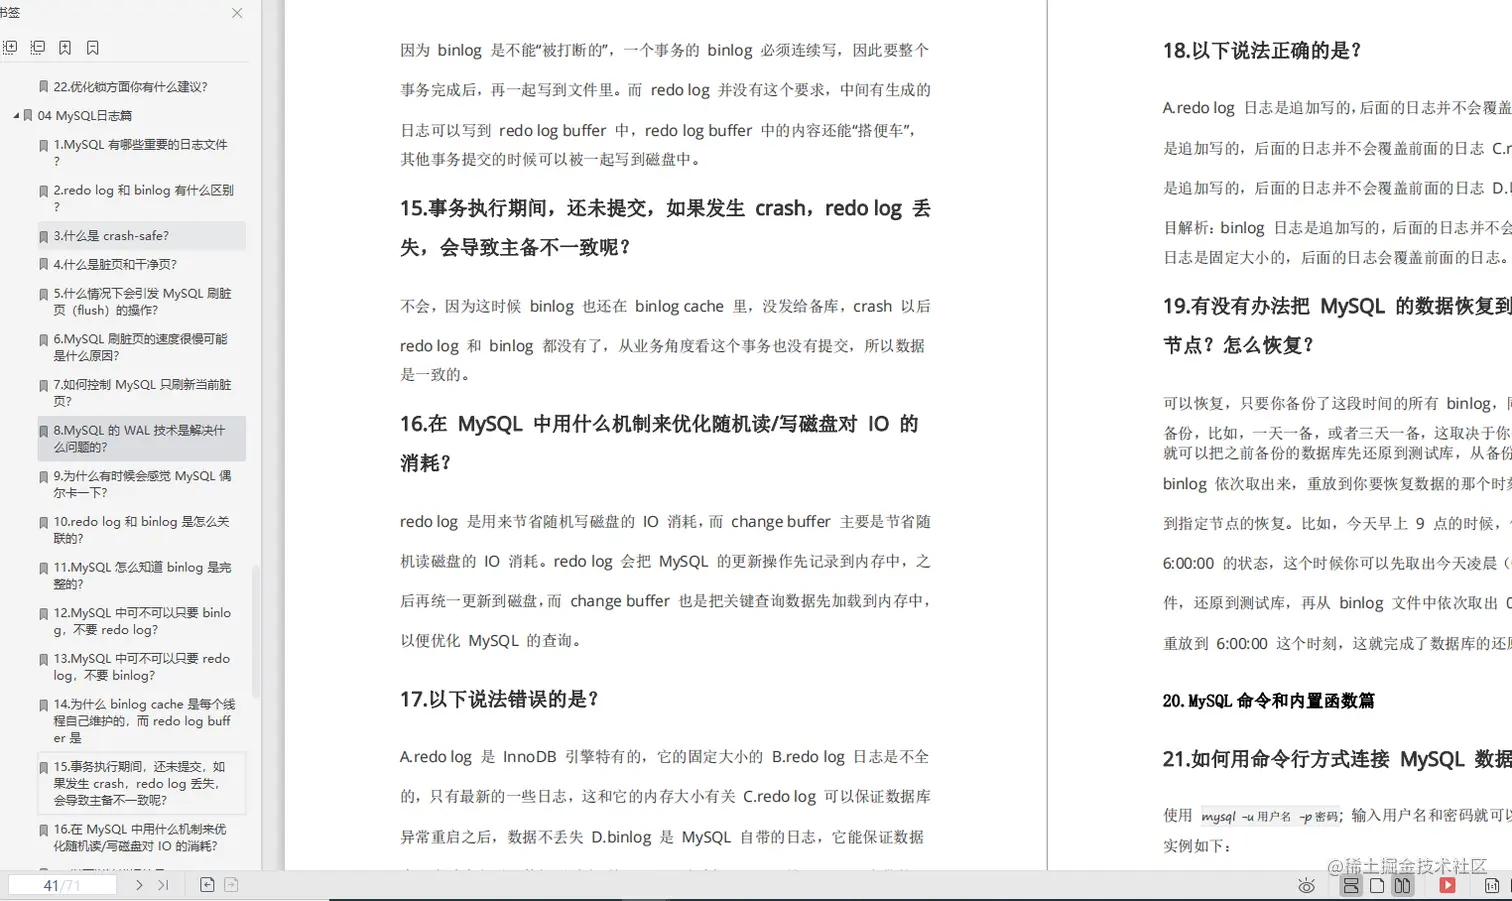1512x901 pixels.
Task: Click bookmark icon beside '22.优化锁方面你有什么建议?'
Action: [43, 88]
